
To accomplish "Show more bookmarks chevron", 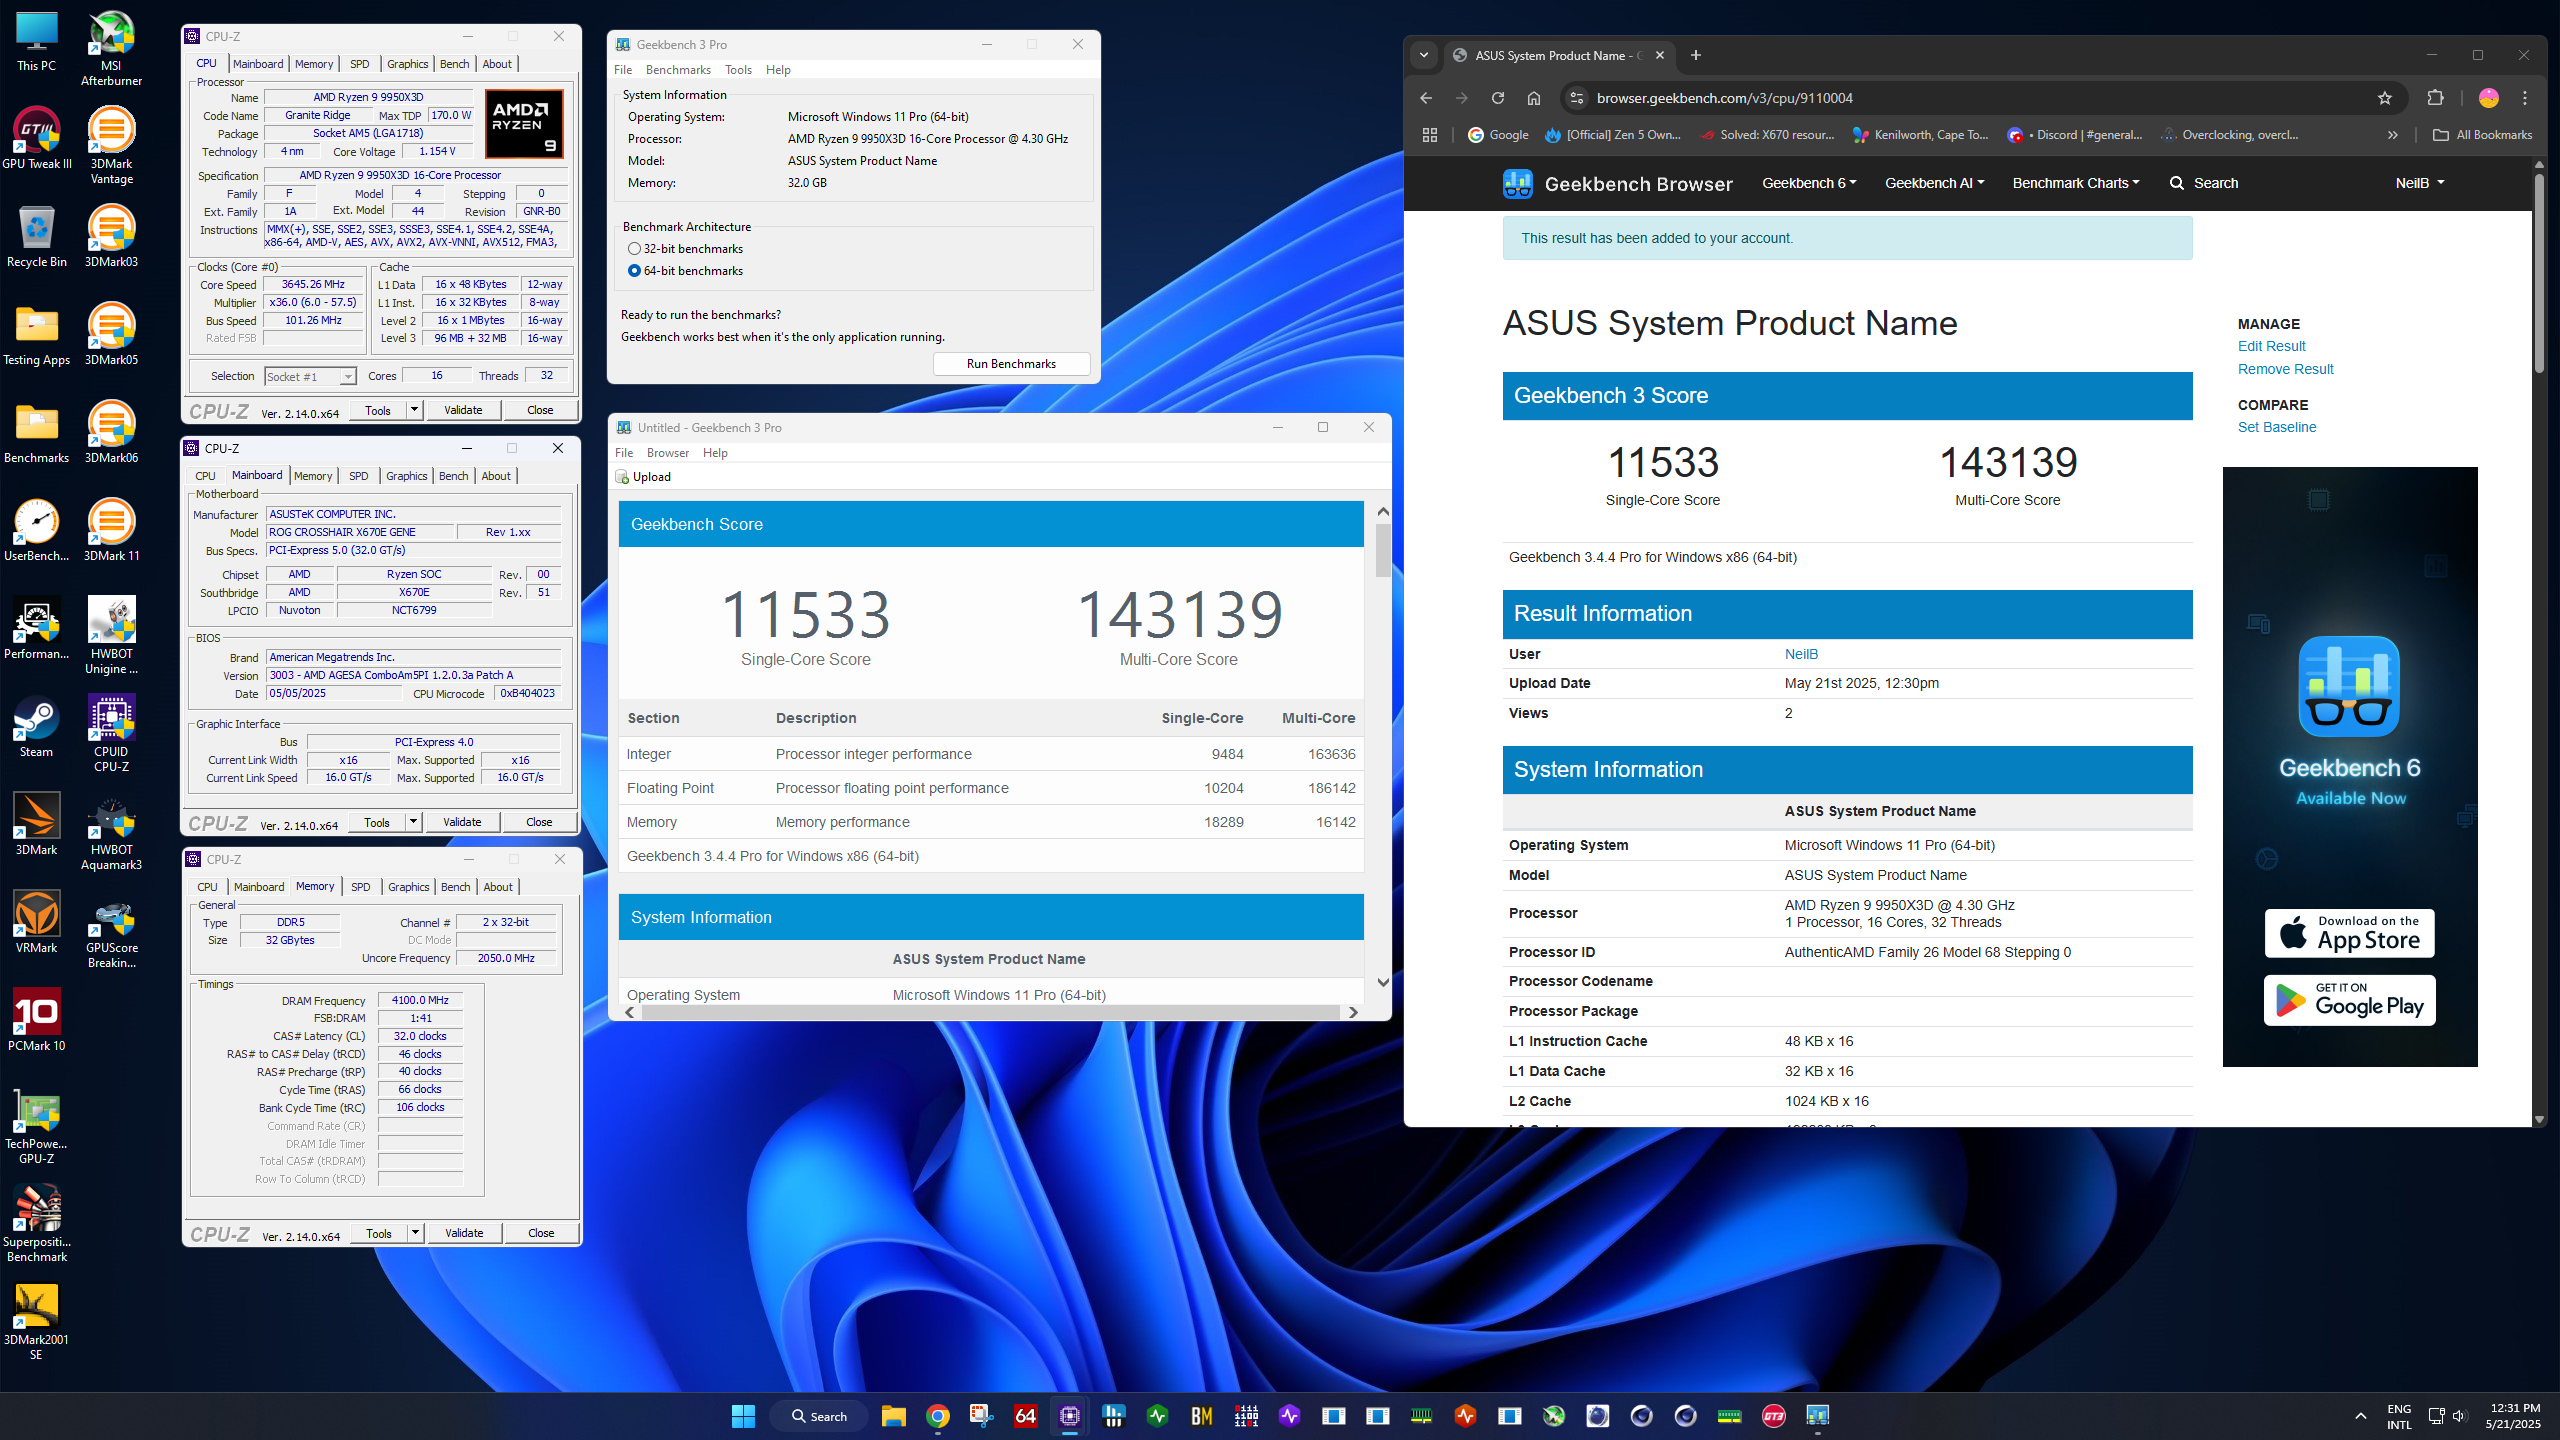I will click(x=2392, y=135).
